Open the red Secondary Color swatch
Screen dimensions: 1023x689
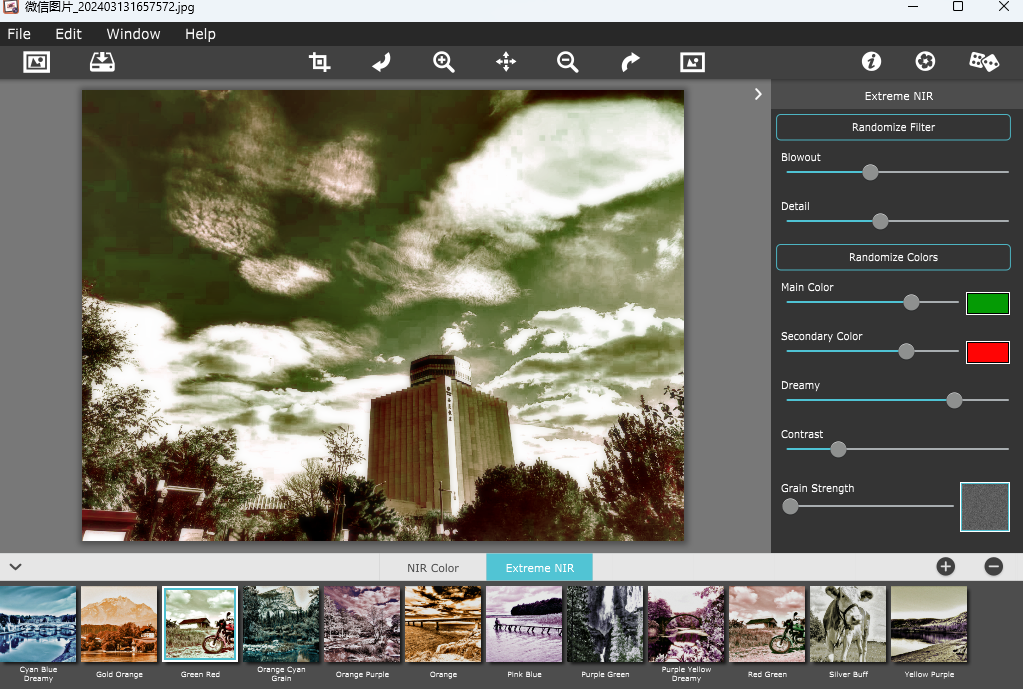tap(988, 352)
